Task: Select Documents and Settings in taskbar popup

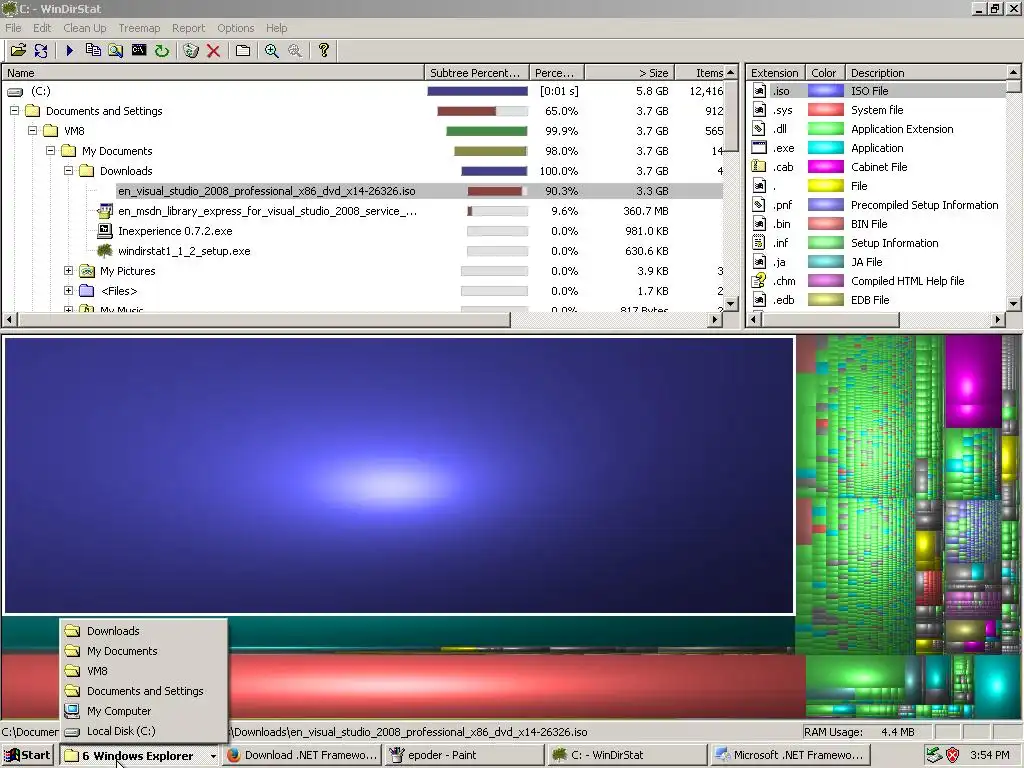Action: [143, 691]
